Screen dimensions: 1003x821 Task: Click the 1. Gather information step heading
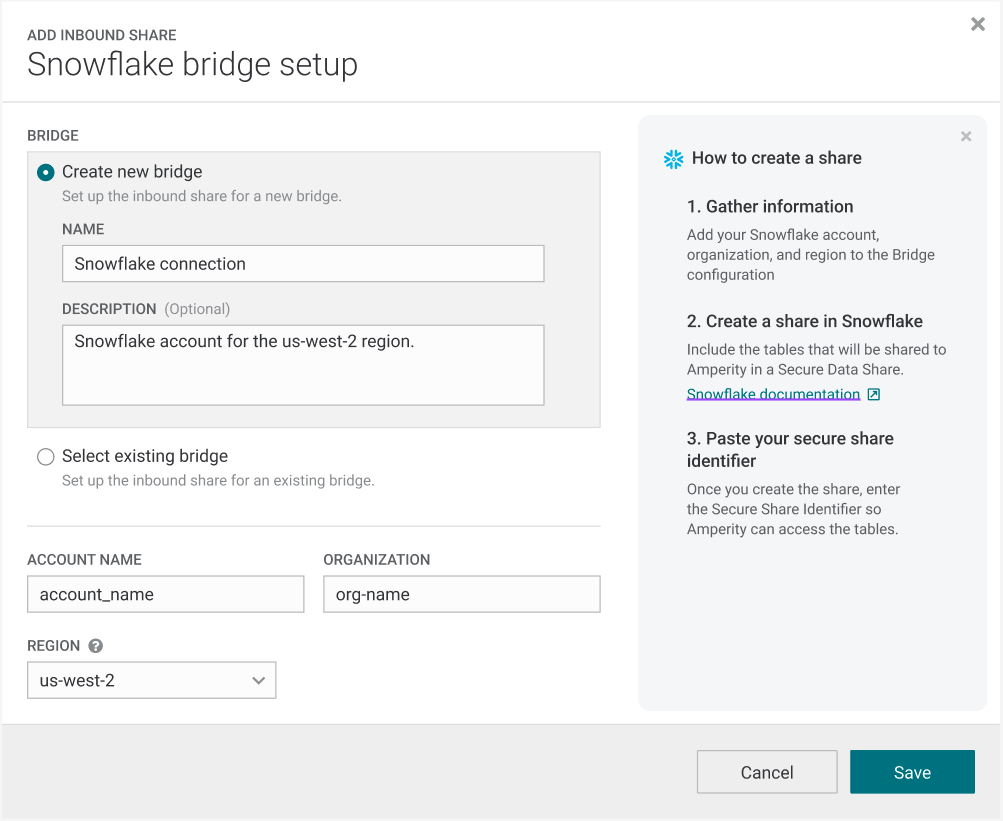[769, 207]
